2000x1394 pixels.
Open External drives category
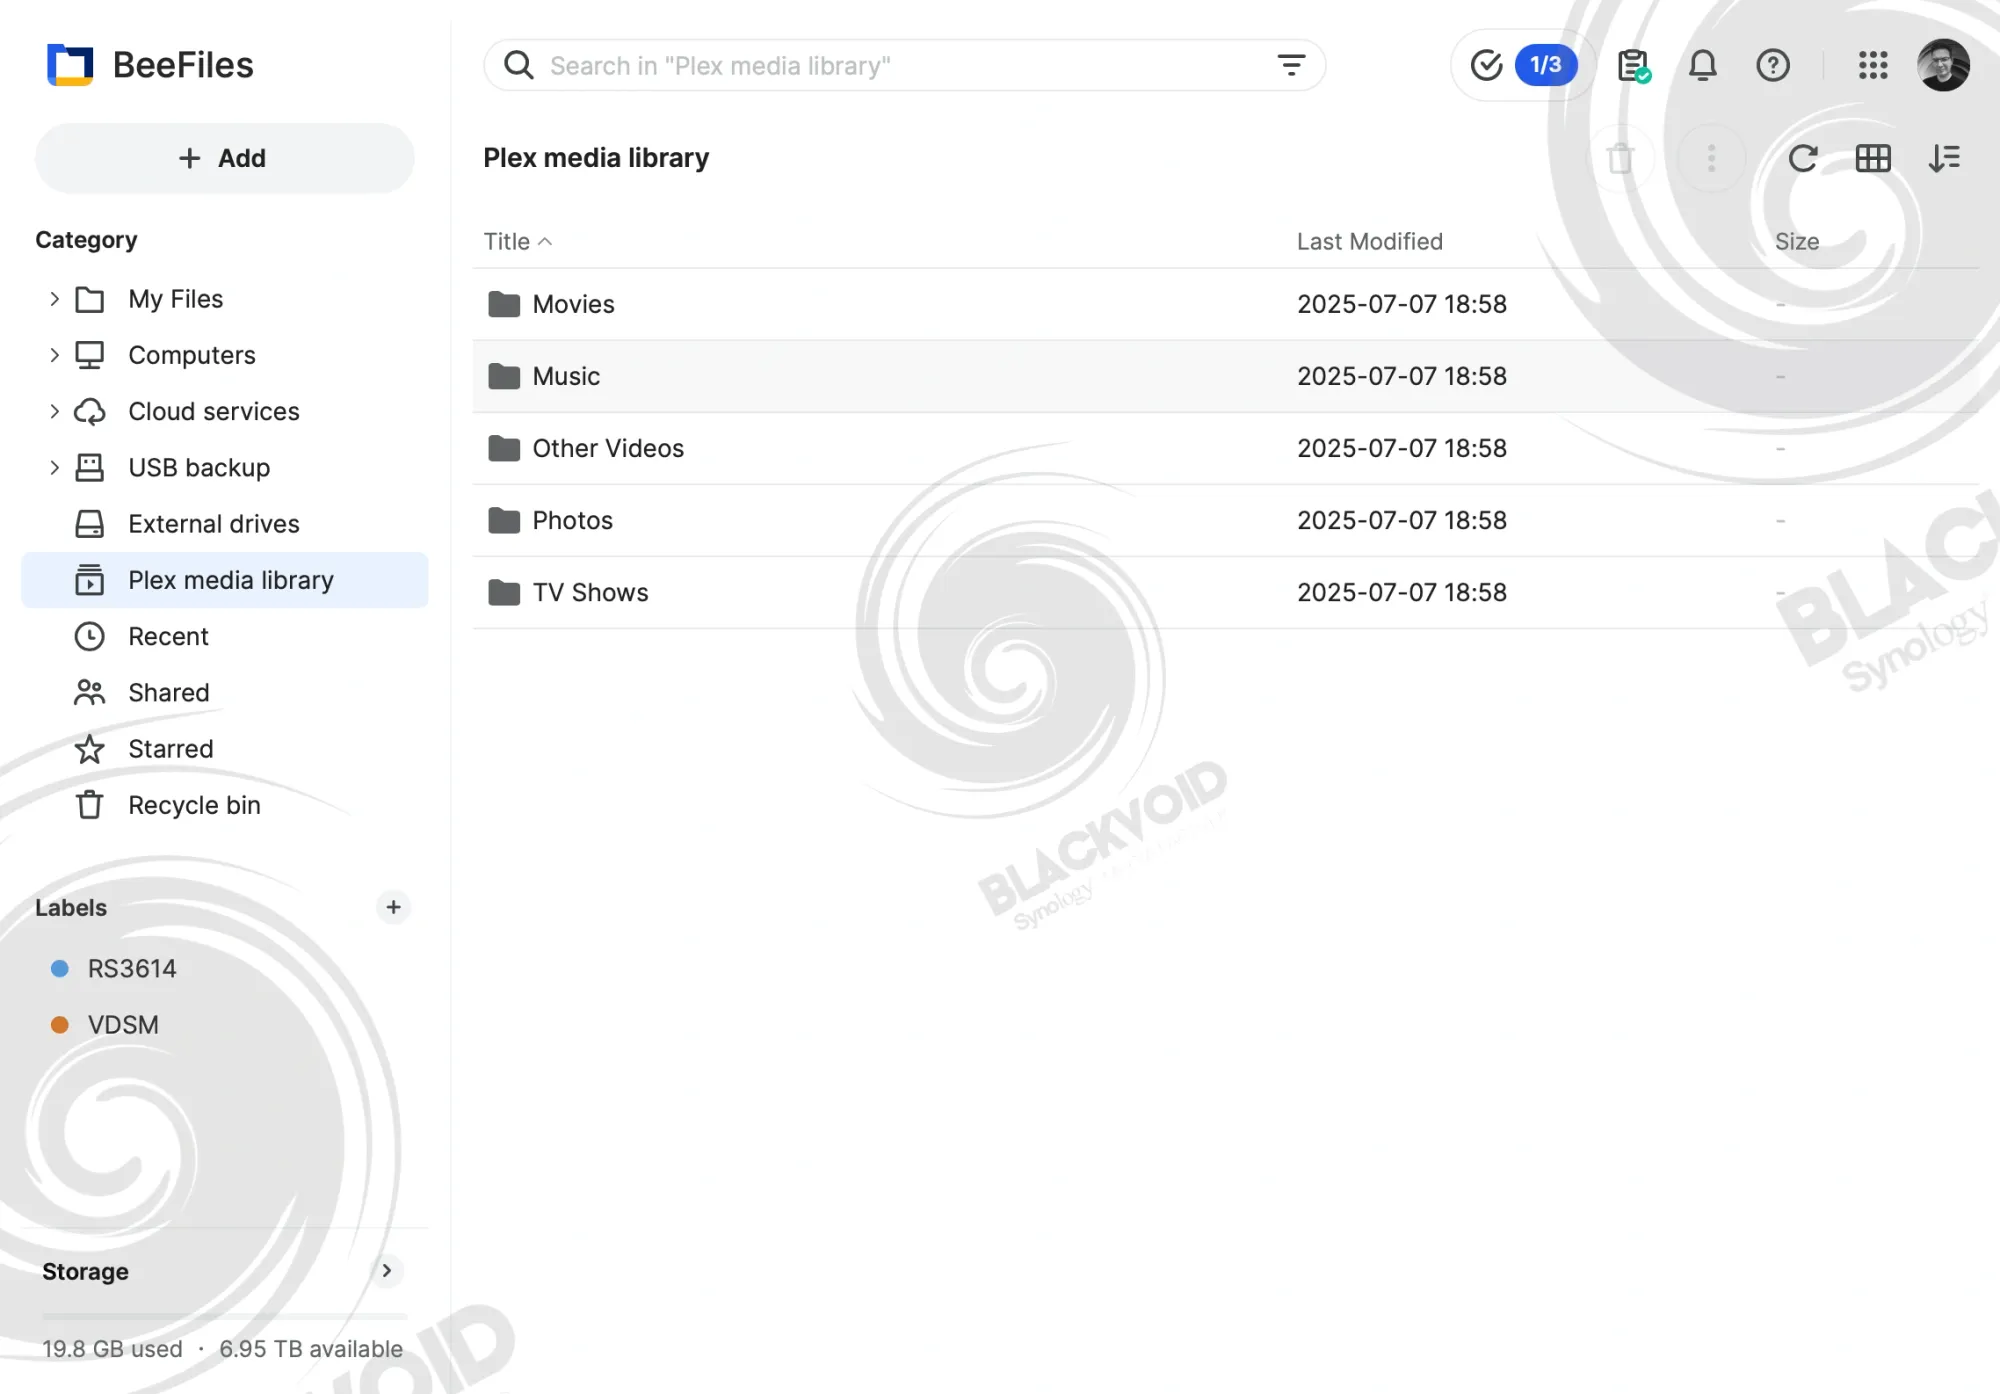click(225, 523)
